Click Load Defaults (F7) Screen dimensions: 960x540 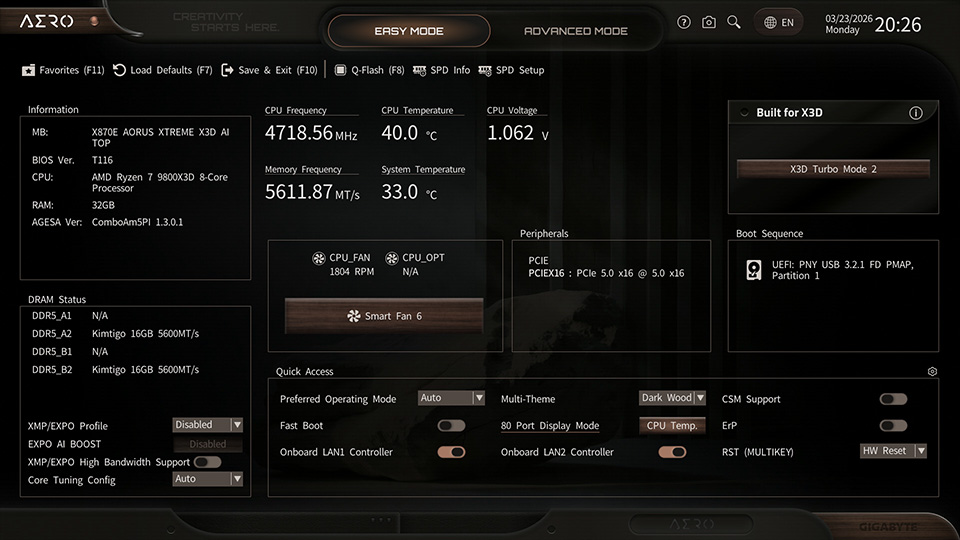pos(163,70)
